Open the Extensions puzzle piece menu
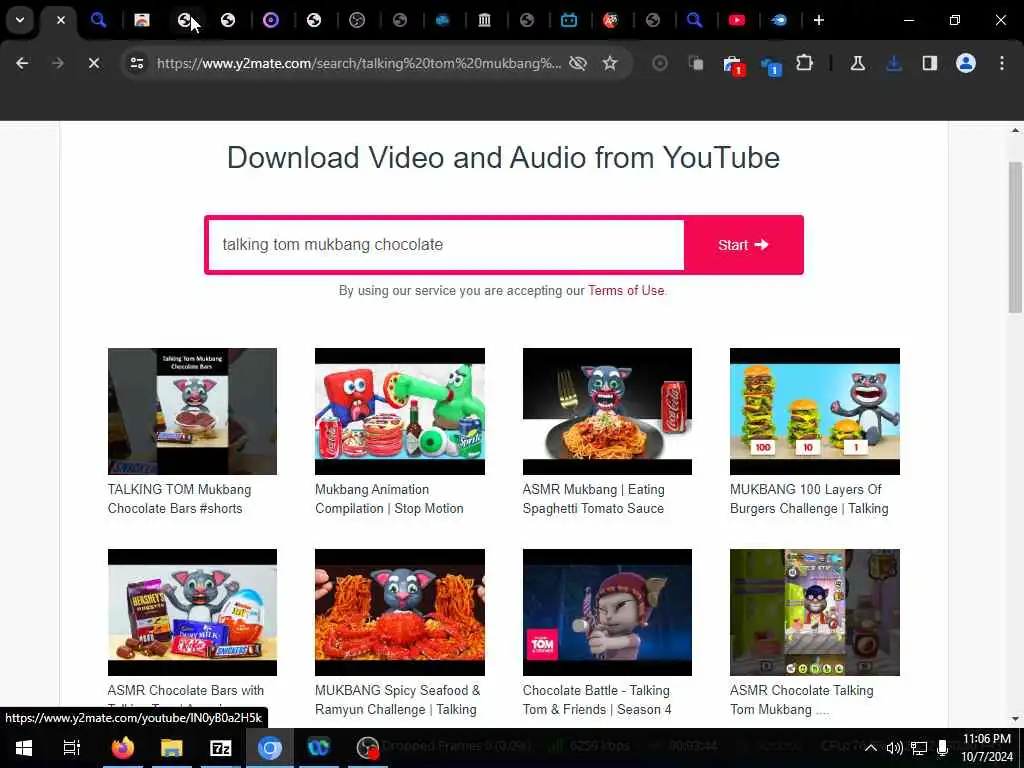This screenshot has height=768, width=1024. coord(805,63)
